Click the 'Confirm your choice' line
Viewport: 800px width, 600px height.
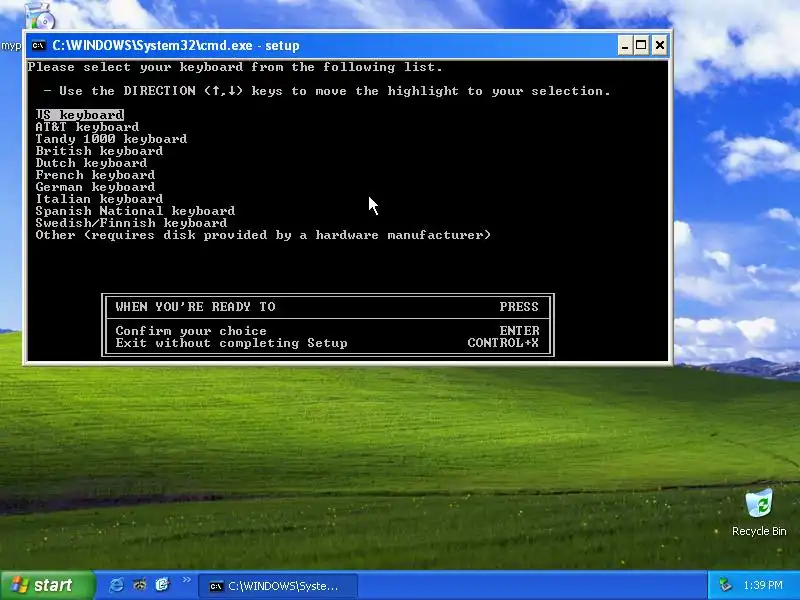point(191,331)
